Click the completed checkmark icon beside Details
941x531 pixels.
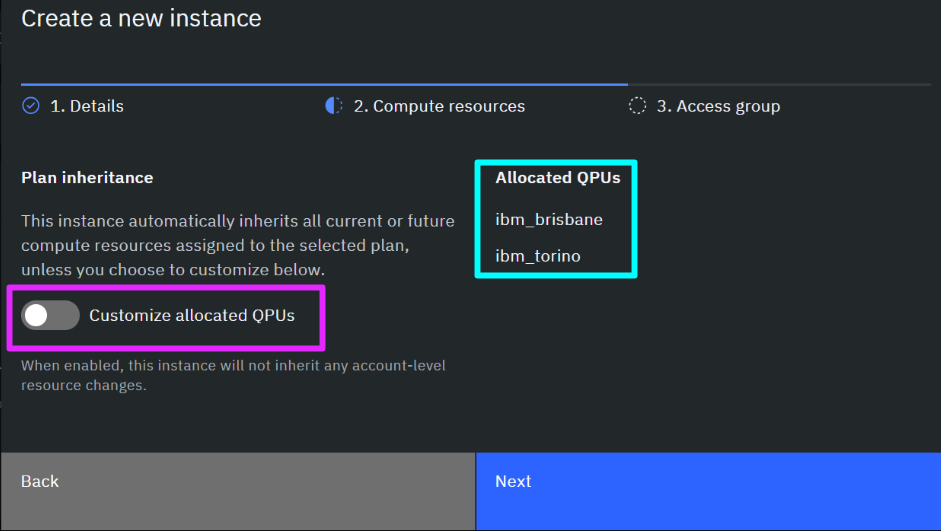coord(31,106)
